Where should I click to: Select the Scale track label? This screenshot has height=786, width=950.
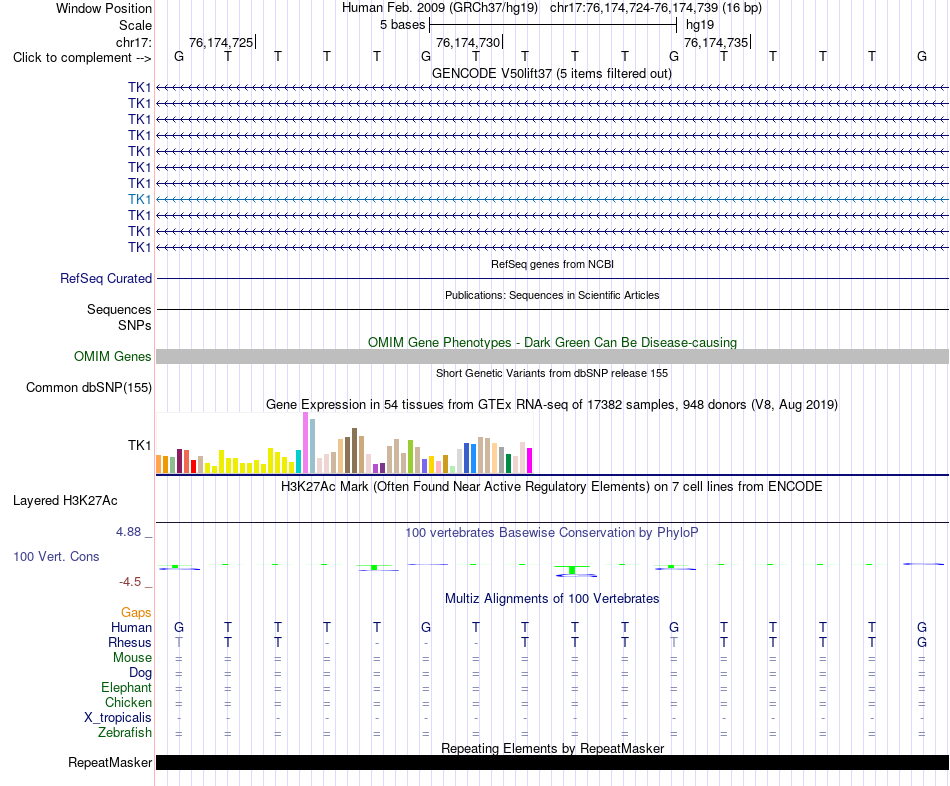[x=135, y=25]
